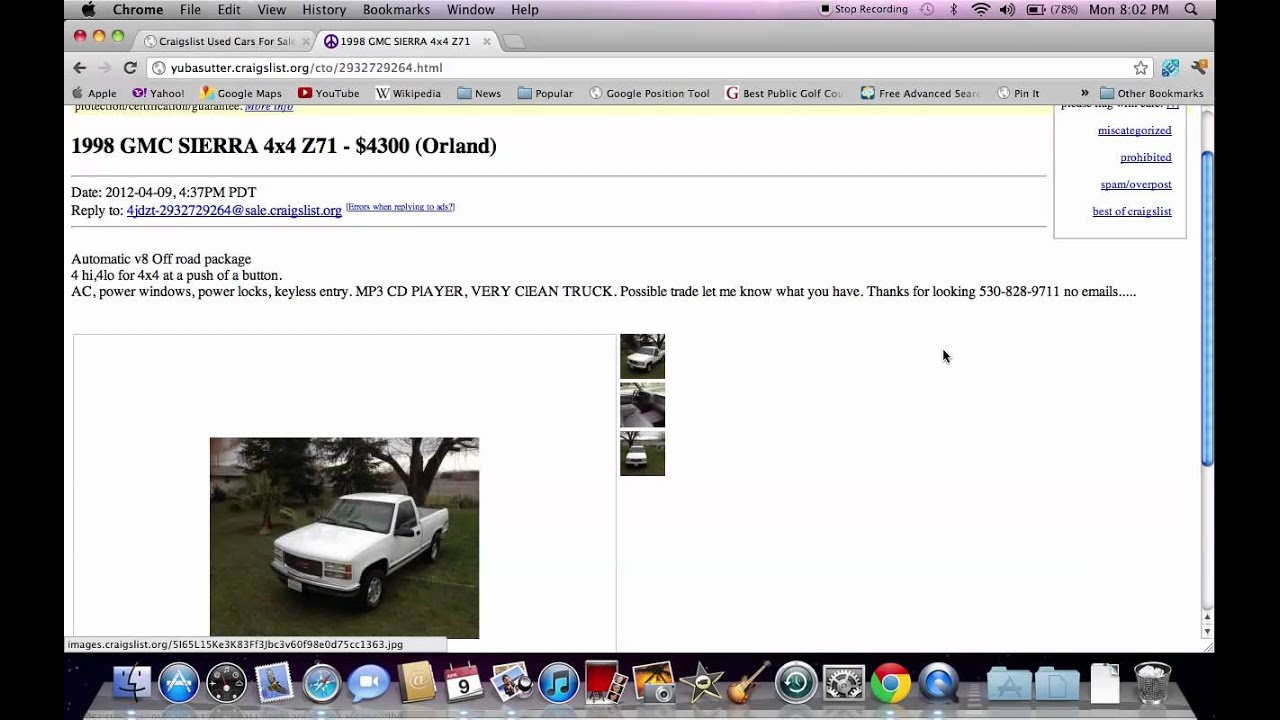Screen dimensions: 1280x720
Task: Reload the page with the refresh icon
Action: click(130, 67)
